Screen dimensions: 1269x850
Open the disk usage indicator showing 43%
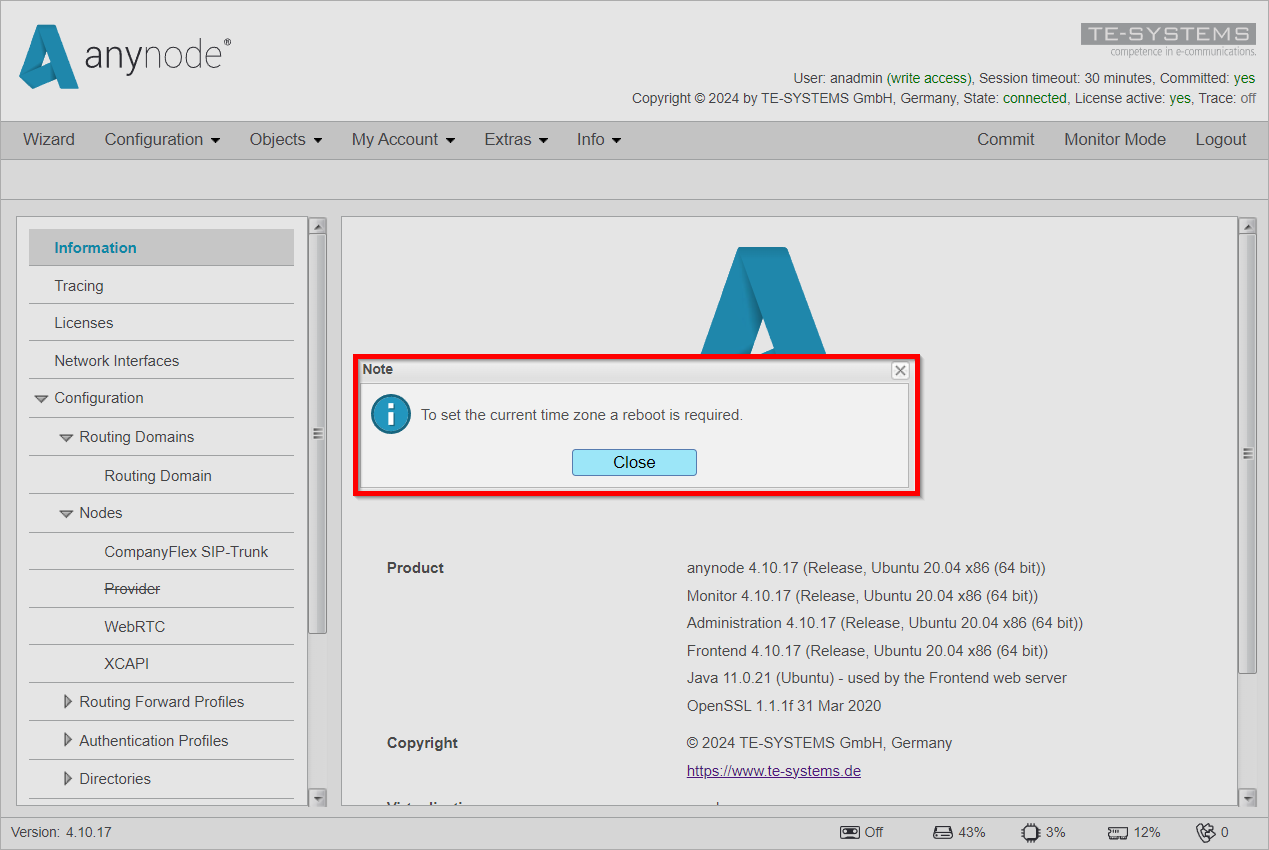pos(941,831)
